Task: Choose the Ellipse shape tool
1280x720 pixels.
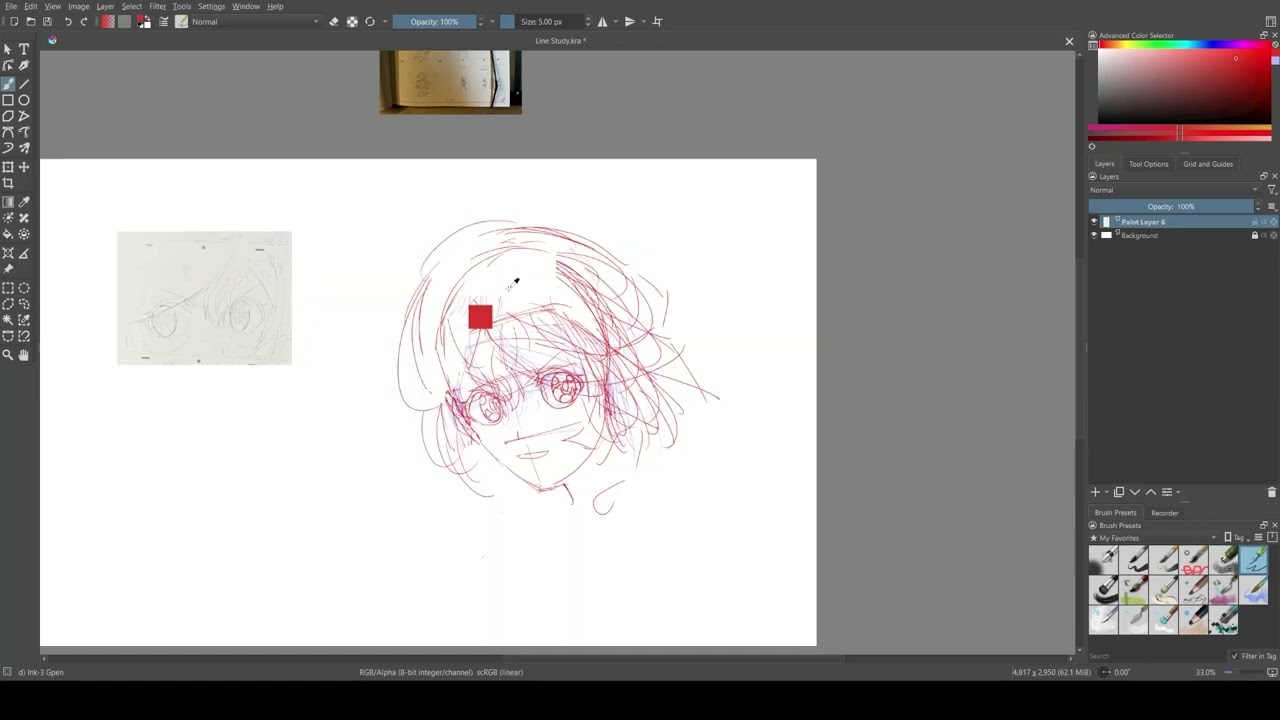Action: [x=24, y=100]
